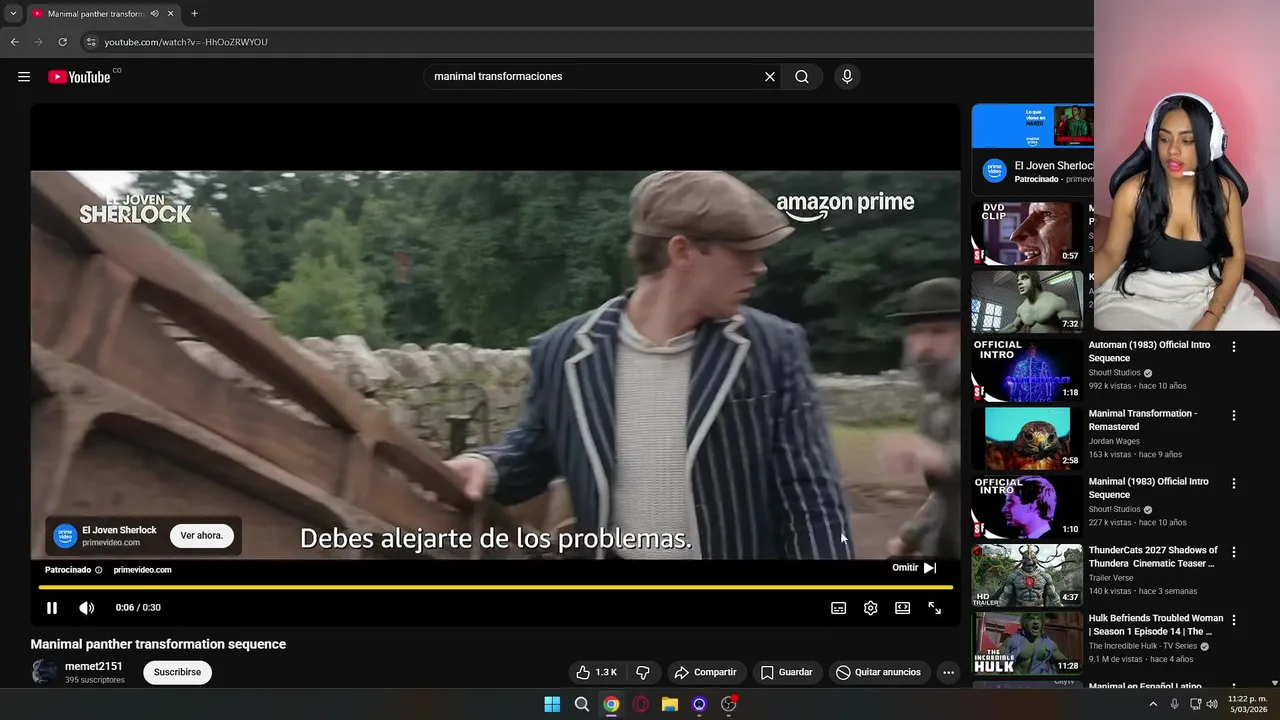Open the 7:32 Hulk video thumbnail
Screen dimensions: 1280x720
tap(1027, 301)
